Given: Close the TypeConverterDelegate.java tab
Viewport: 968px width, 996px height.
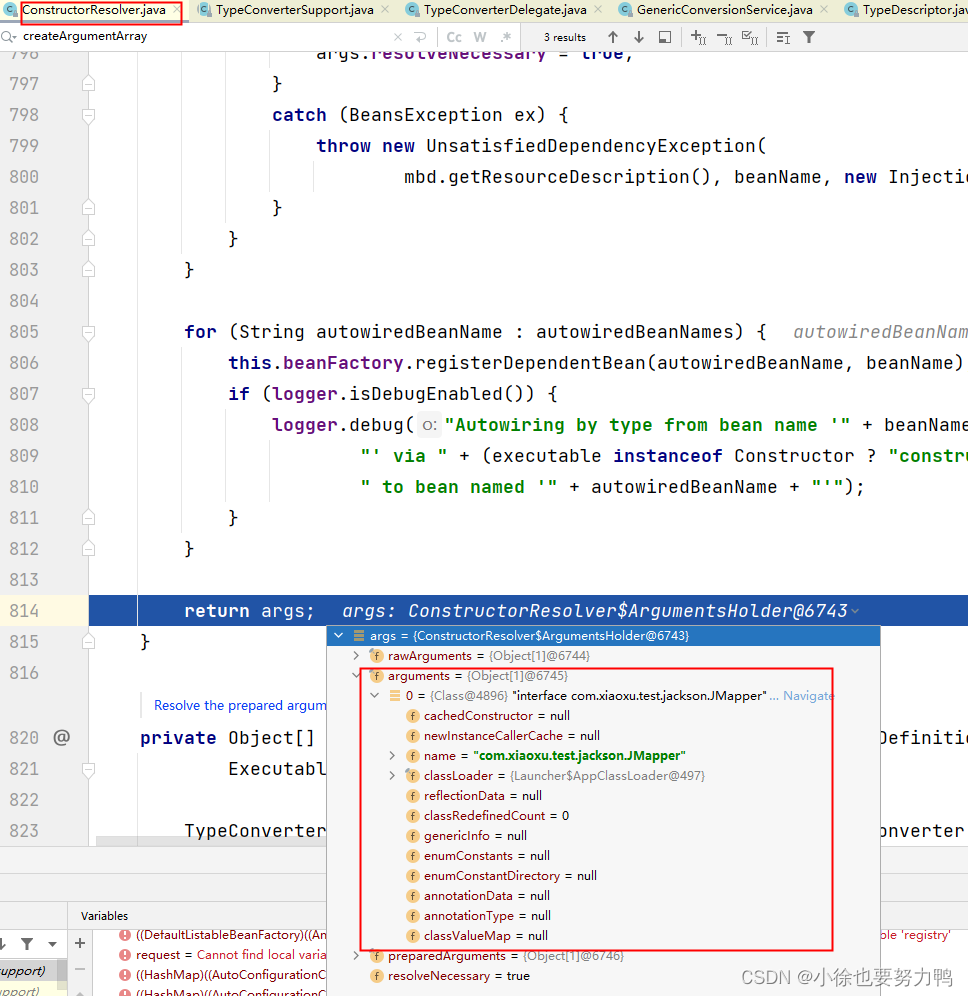Looking at the screenshot, I should tap(598, 10).
